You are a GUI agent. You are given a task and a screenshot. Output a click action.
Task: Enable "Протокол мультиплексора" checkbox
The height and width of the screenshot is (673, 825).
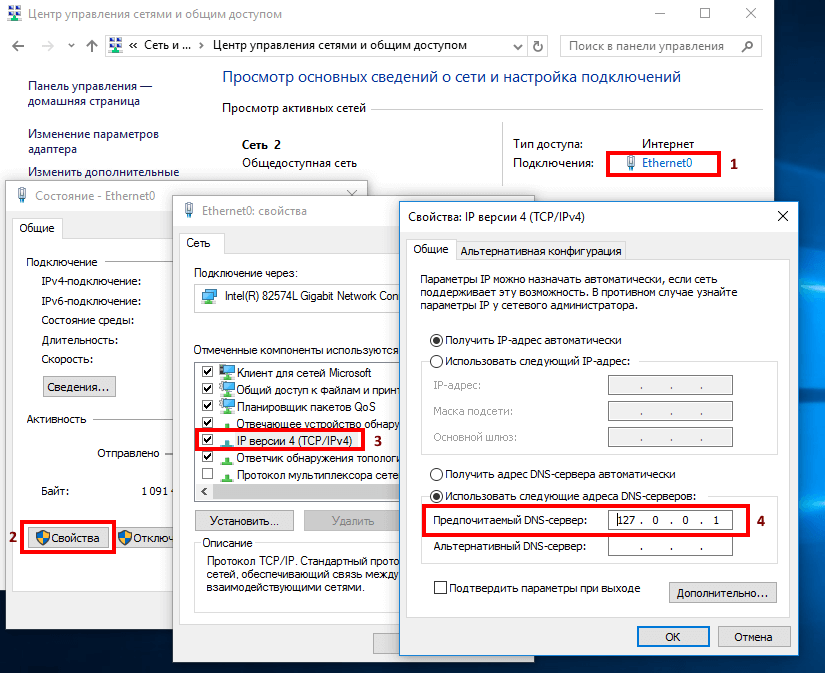tap(207, 474)
